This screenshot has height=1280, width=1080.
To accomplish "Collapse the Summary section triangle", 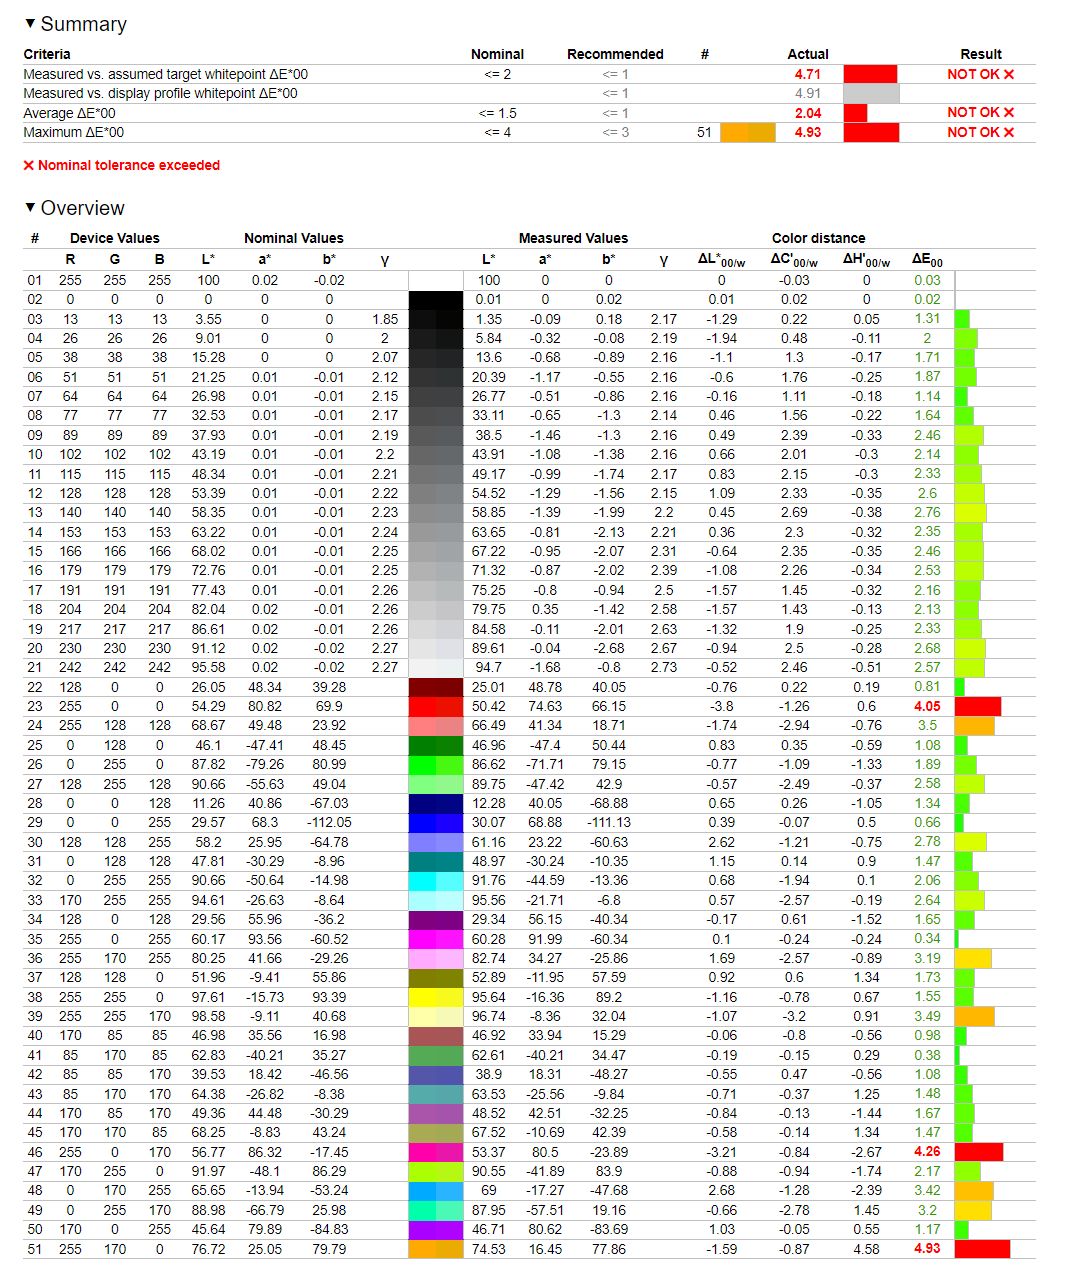I will 30,23.
